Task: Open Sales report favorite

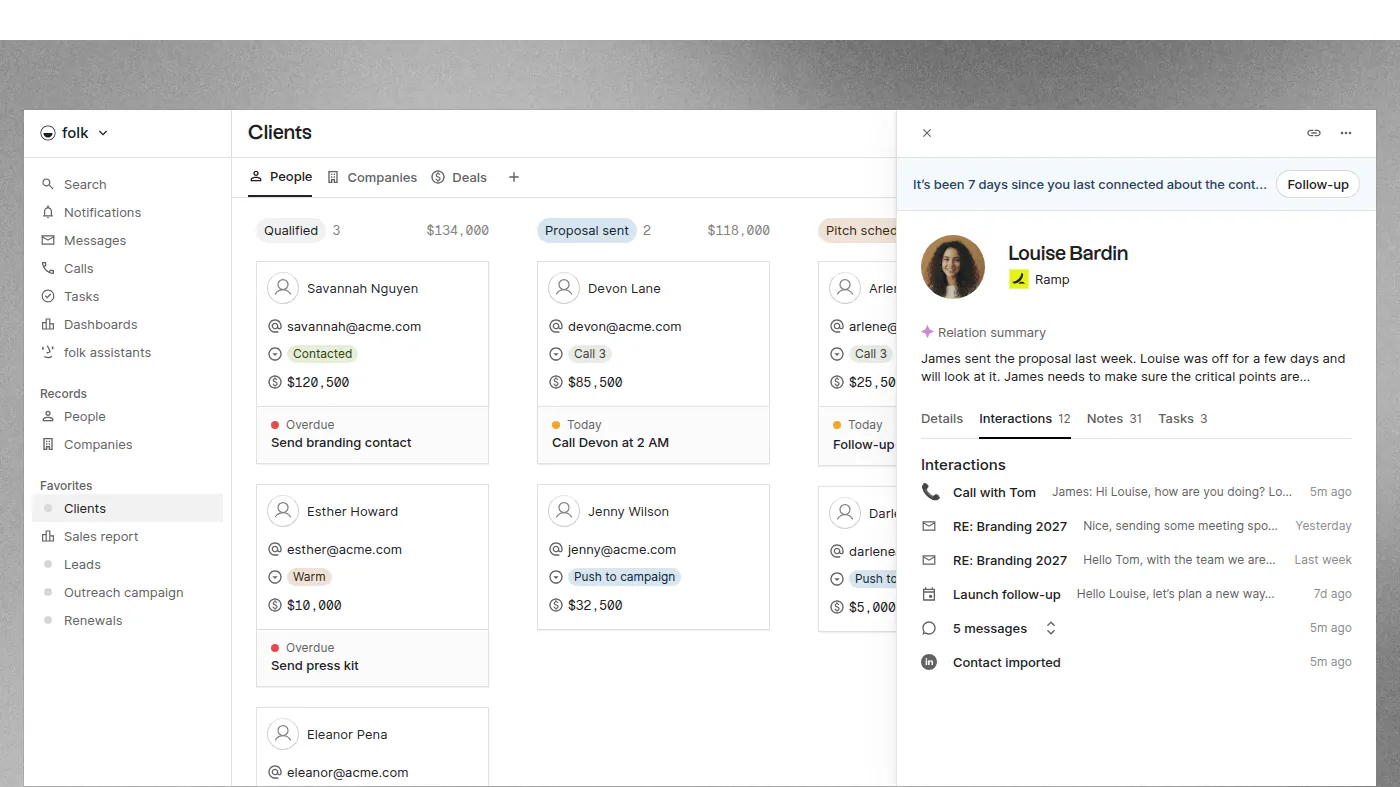Action: click(127, 536)
